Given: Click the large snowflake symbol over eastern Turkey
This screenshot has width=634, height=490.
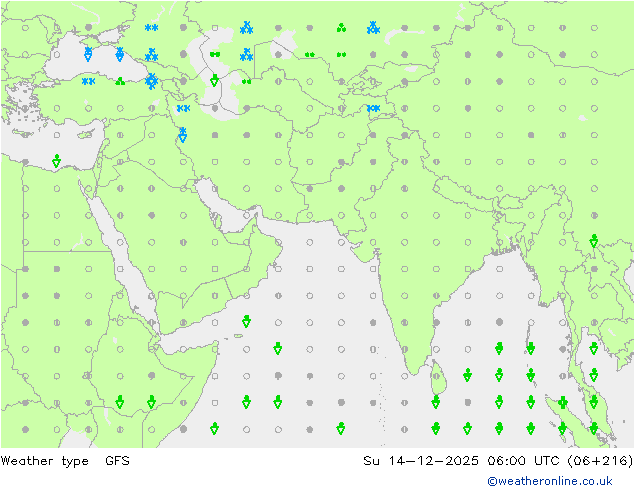Looking at the screenshot, I should 152,81.
